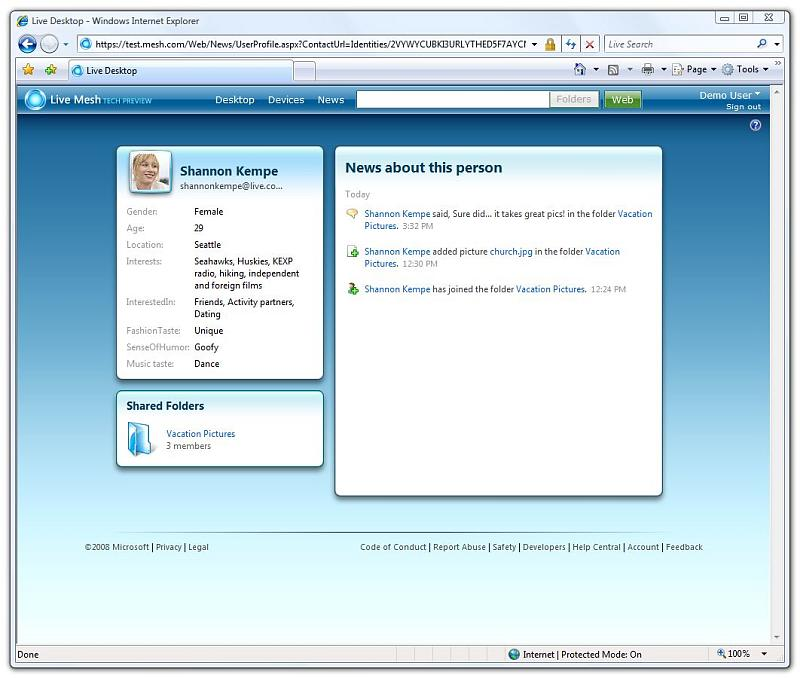Image resolution: width=800 pixels, height=678 pixels.
Task: Click the Live Mesh search text field
Action: tap(453, 99)
